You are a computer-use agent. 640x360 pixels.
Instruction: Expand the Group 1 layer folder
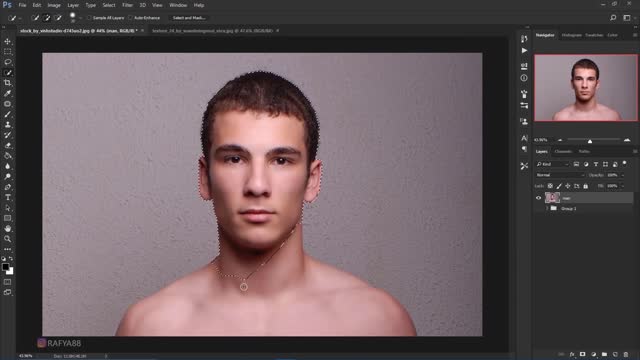pos(547,209)
